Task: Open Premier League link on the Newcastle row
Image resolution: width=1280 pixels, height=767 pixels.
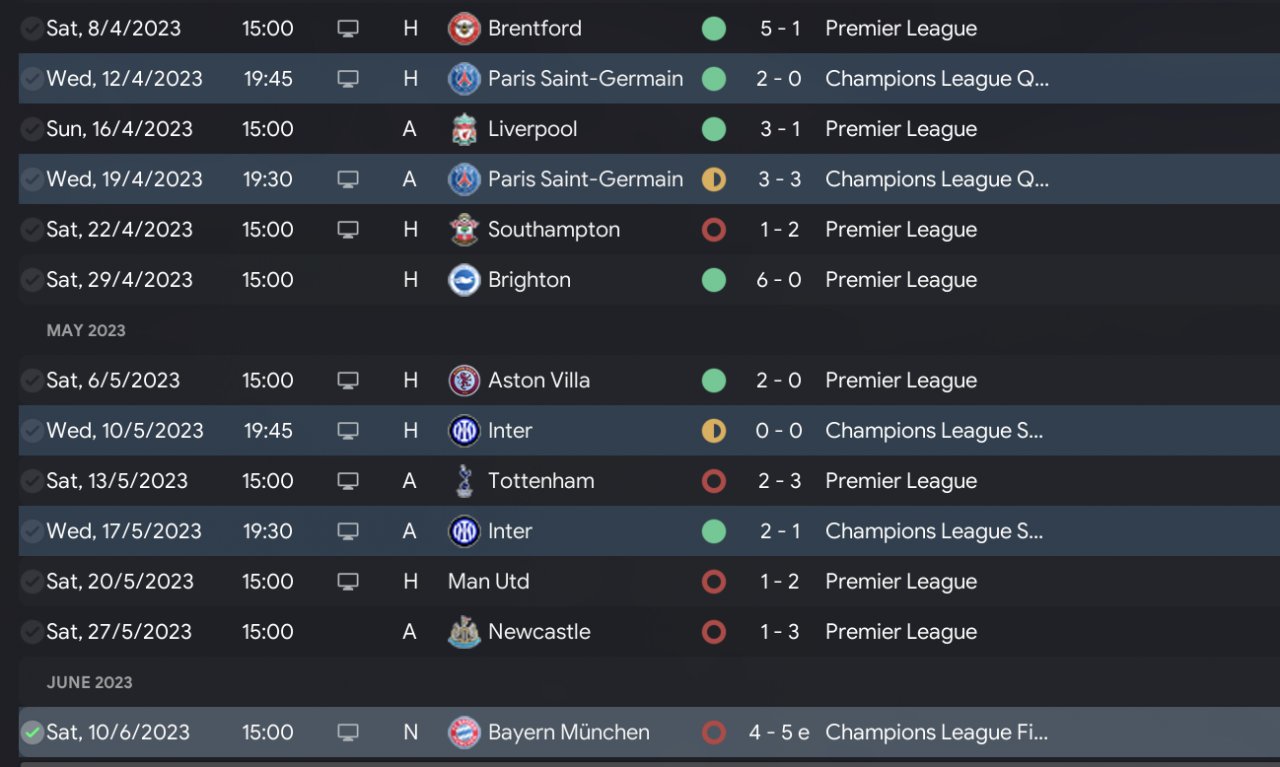Action: (x=900, y=632)
